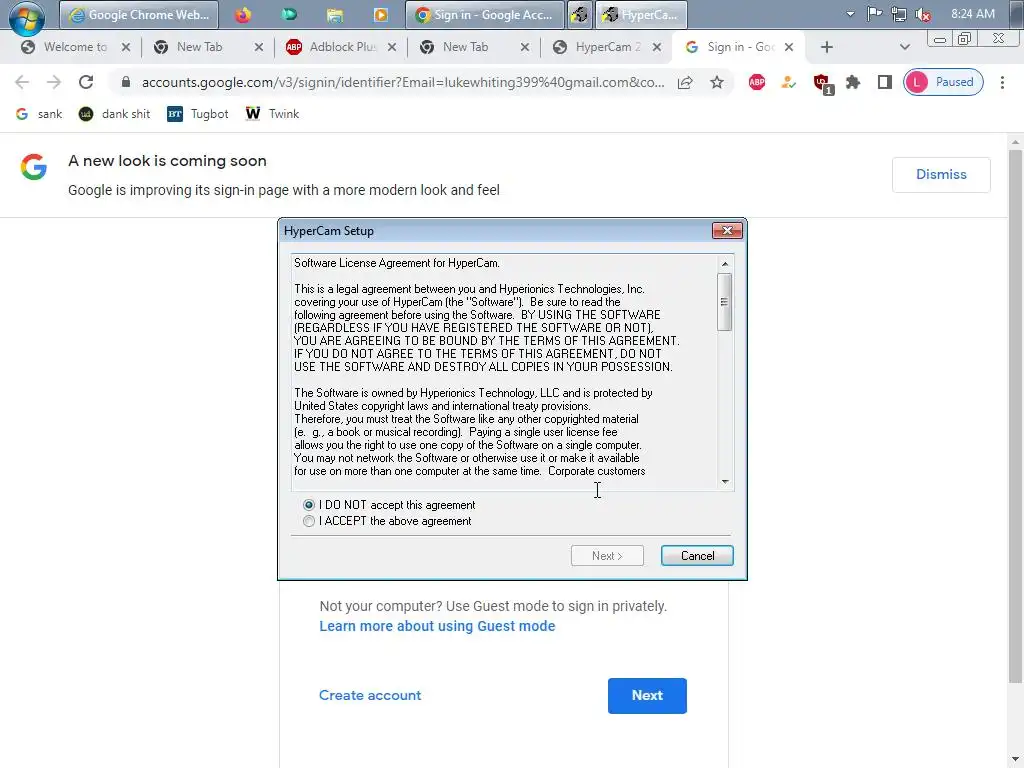Click Next in HyperCam Setup
1024x768 pixels.
607,556
